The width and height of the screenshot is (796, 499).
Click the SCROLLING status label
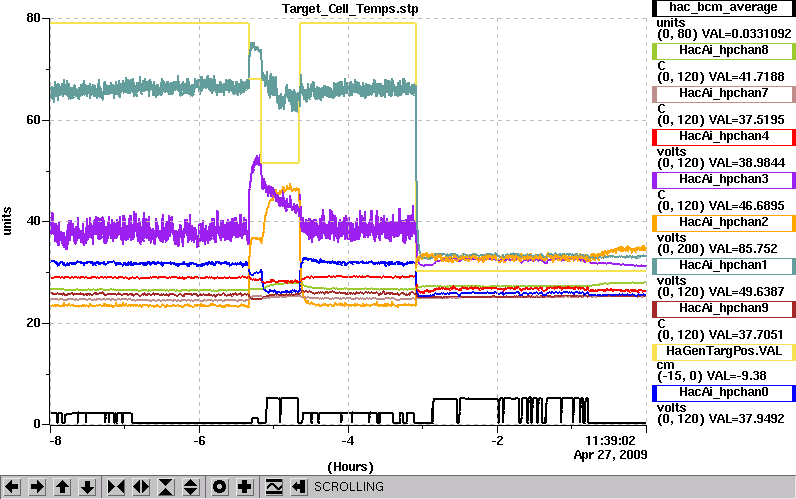point(349,487)
